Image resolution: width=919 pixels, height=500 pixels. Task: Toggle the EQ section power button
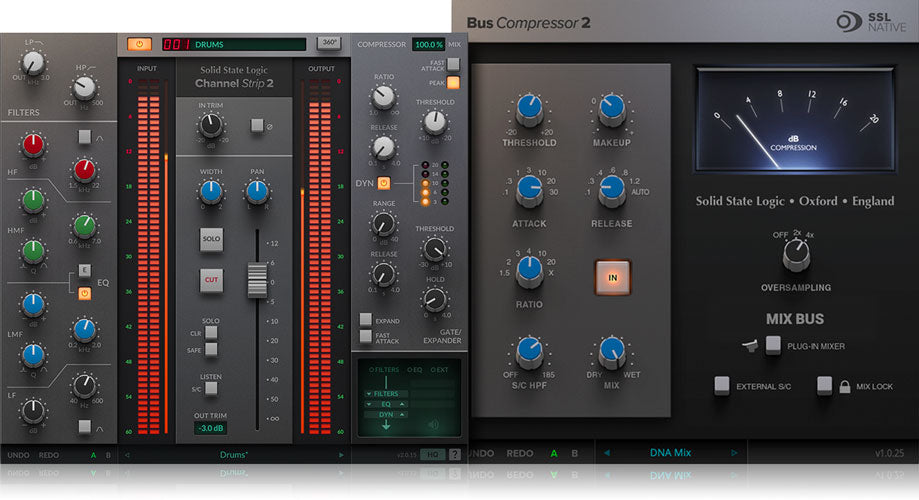[84, 292]
